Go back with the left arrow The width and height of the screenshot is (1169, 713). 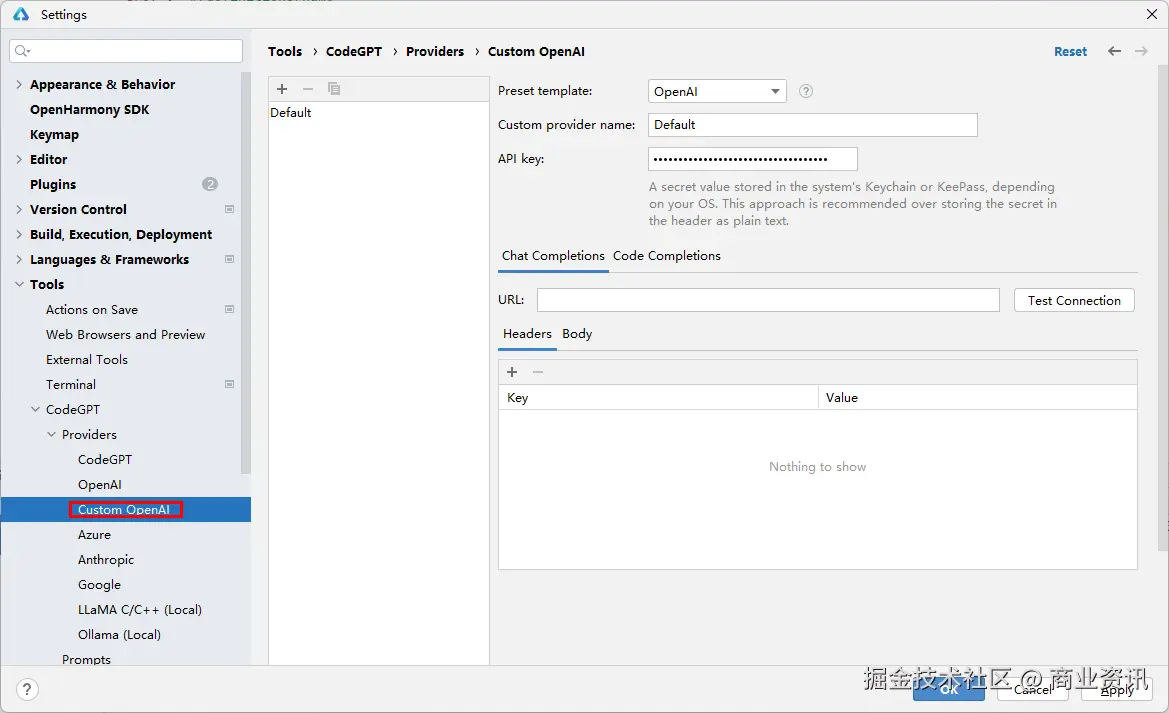(x=1114, y=51)
